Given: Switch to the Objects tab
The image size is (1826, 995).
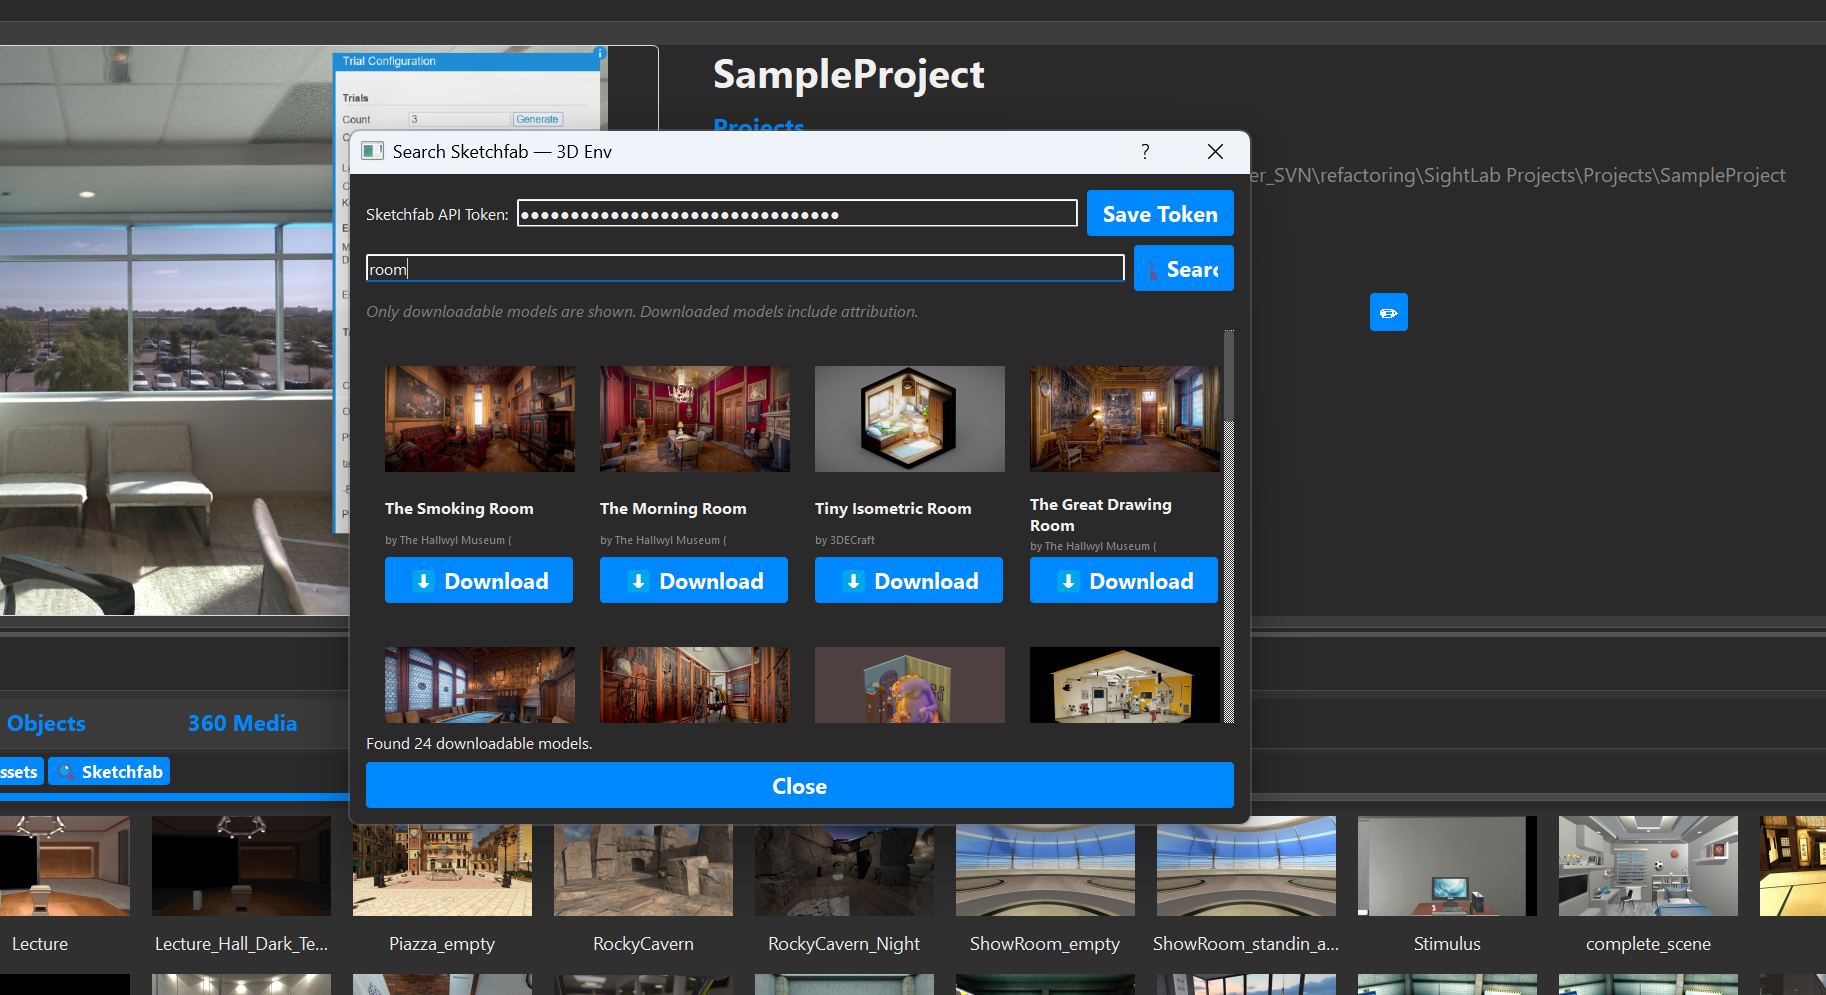Looking at the screenshot, I should (x=46, y=723).
